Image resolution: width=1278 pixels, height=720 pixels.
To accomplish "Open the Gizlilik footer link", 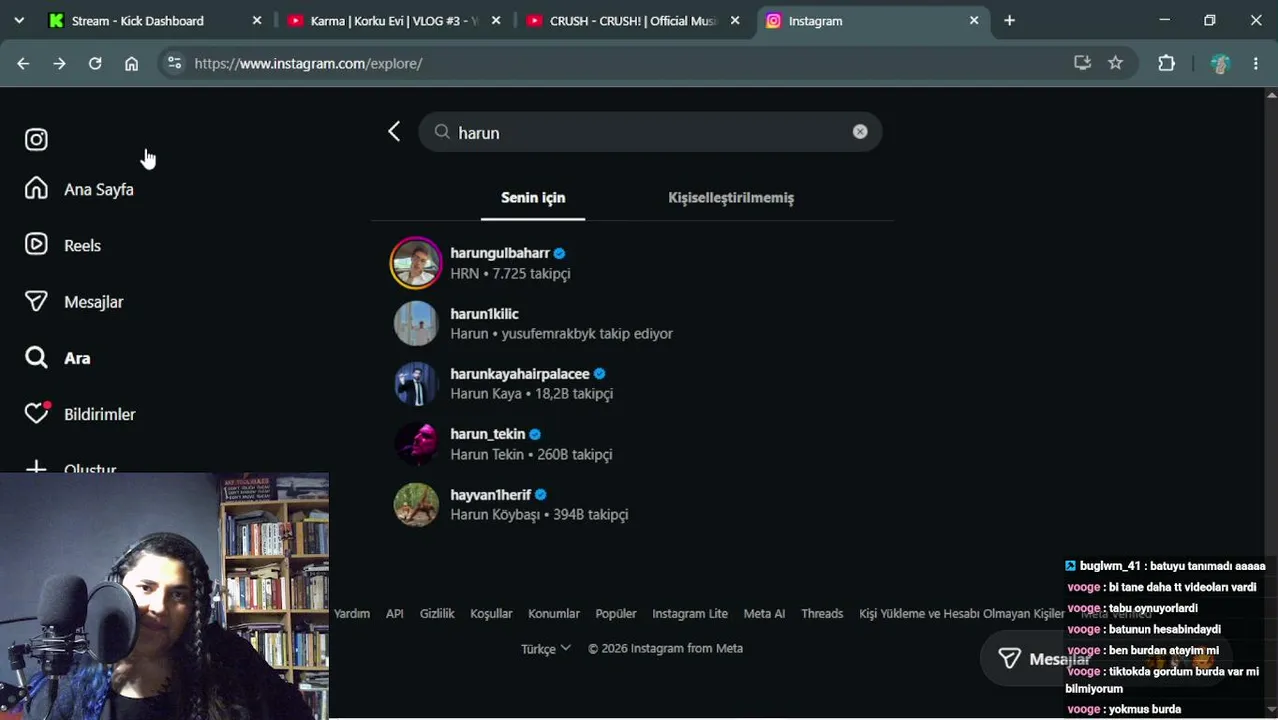I will click(x=437, y=613).
